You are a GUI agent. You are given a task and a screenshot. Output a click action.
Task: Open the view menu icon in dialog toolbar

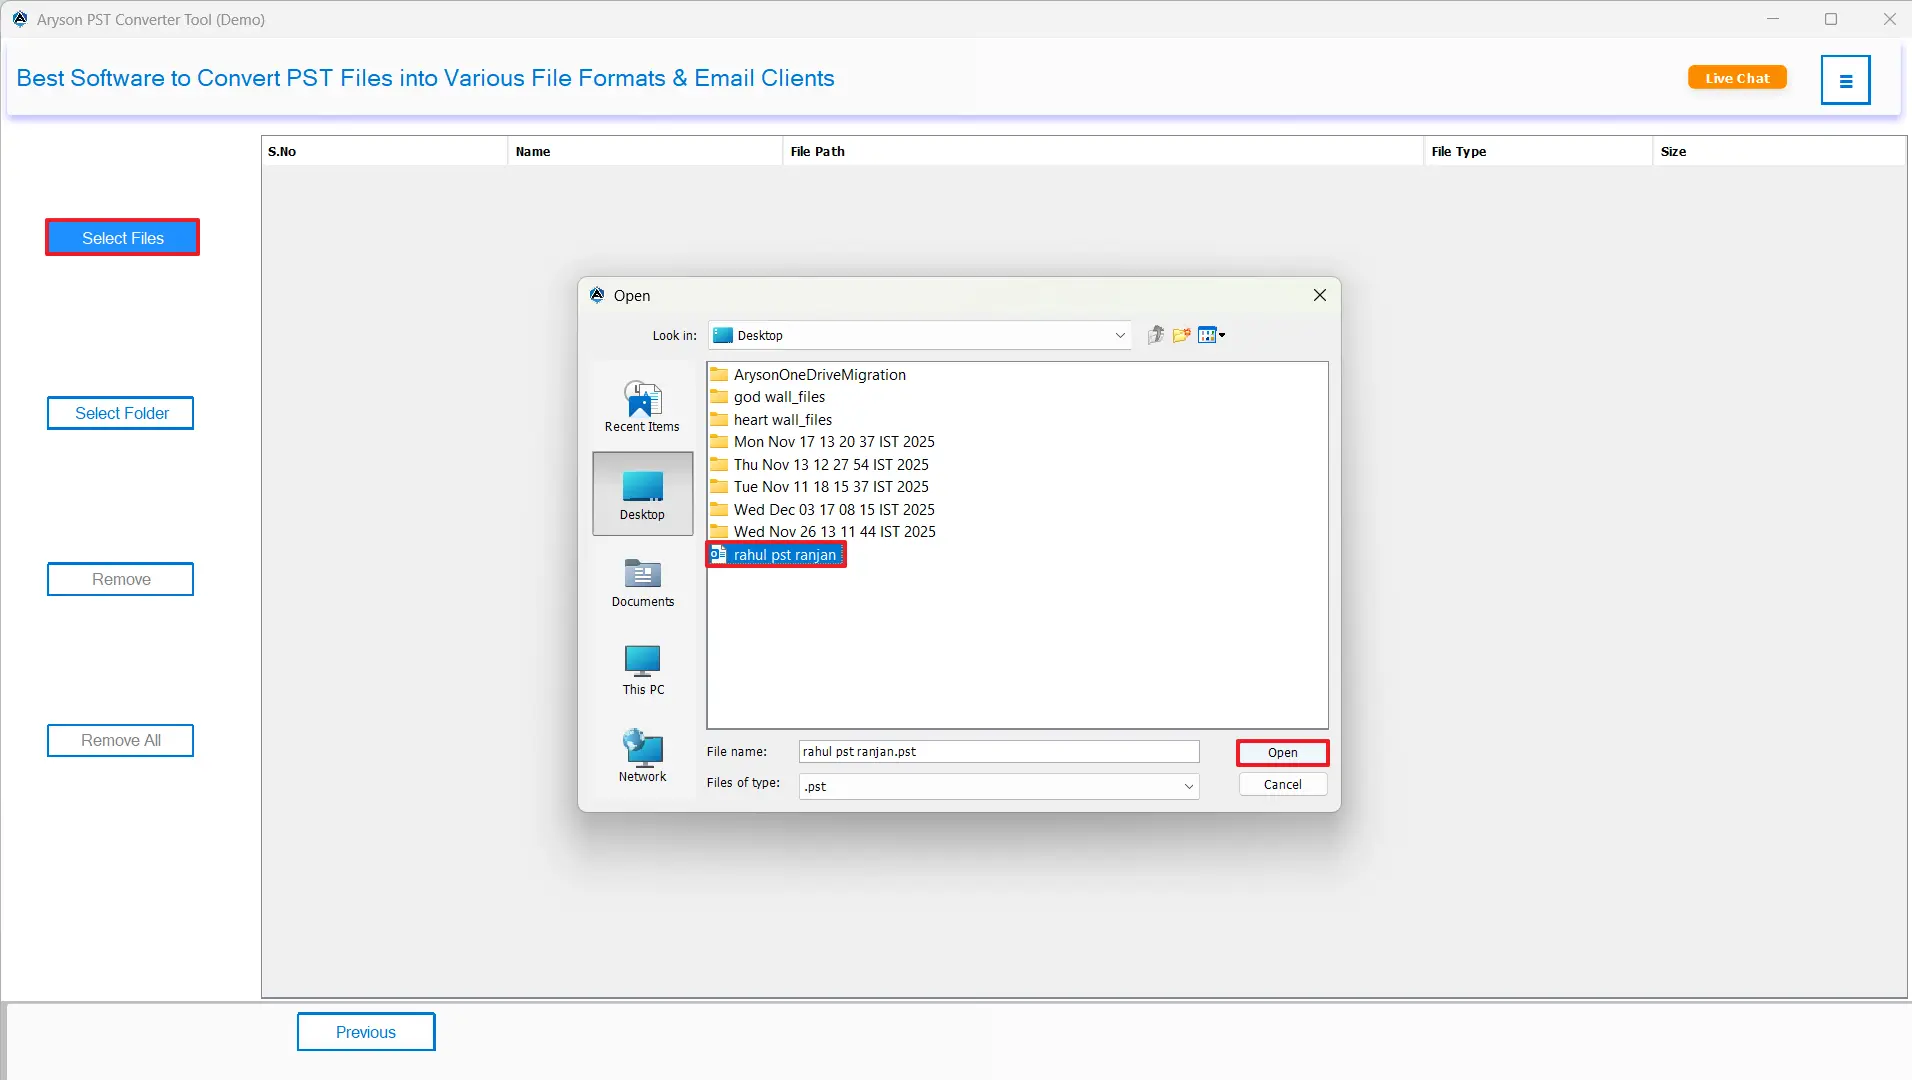pyautogui.click(x=1211, y=335)
